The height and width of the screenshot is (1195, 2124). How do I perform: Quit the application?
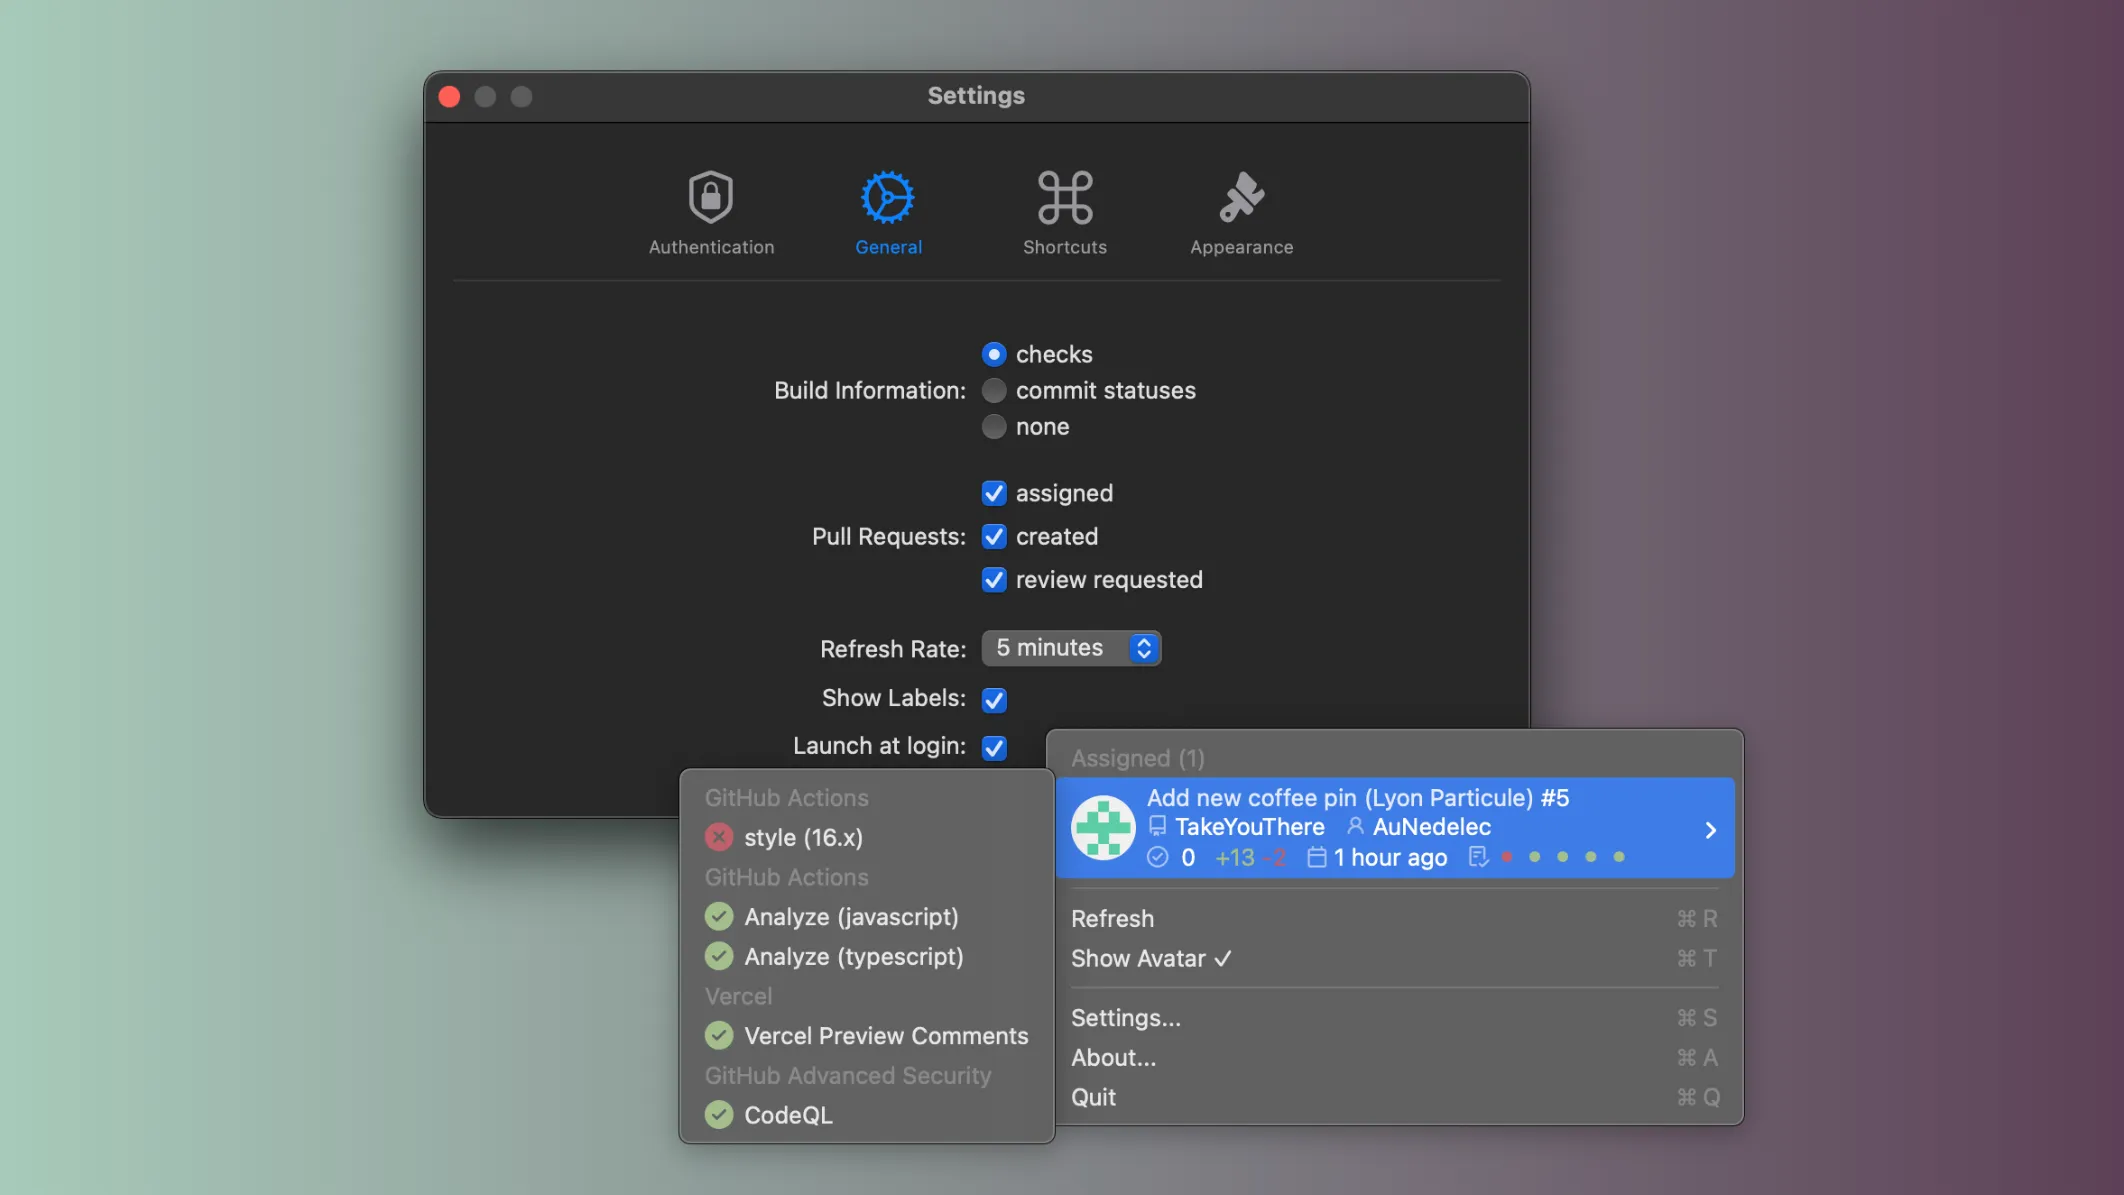(1093, 1096)
